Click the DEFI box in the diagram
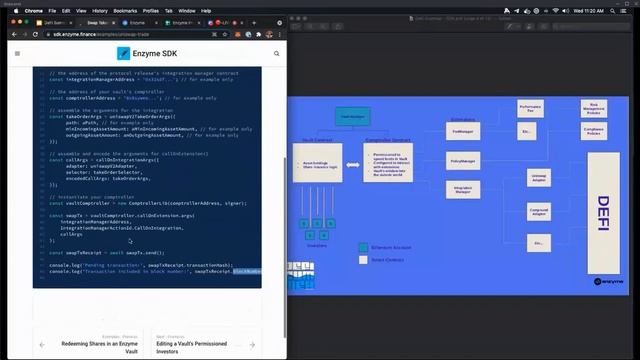640x360 pixels. (603, 213)
